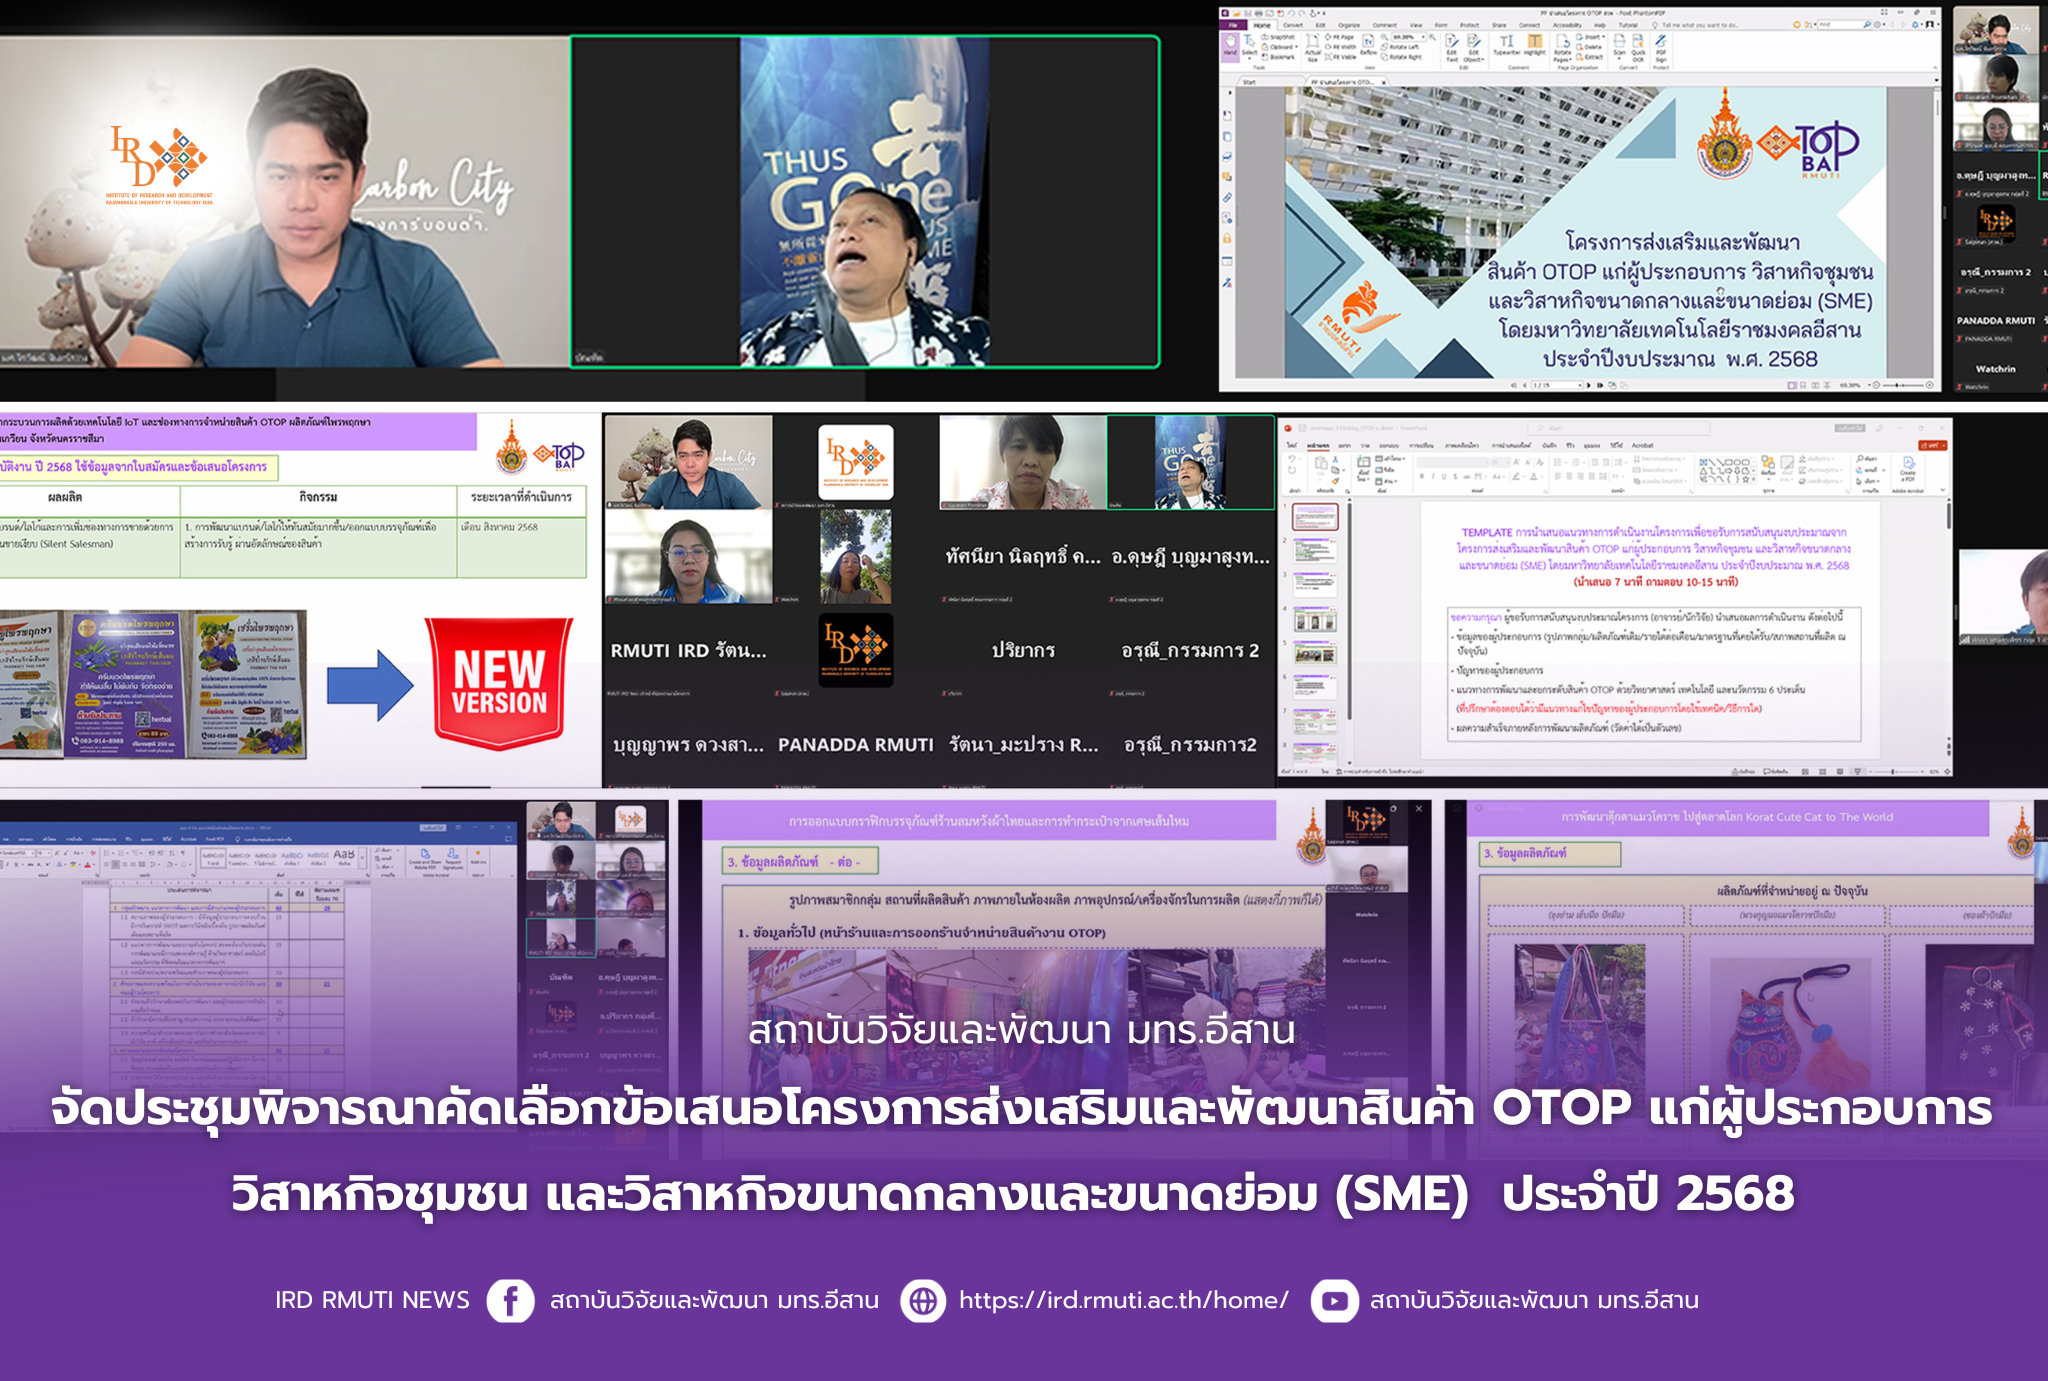
Task: Select the Typewriter tool in Foxit
Action: pos(1506,46)
